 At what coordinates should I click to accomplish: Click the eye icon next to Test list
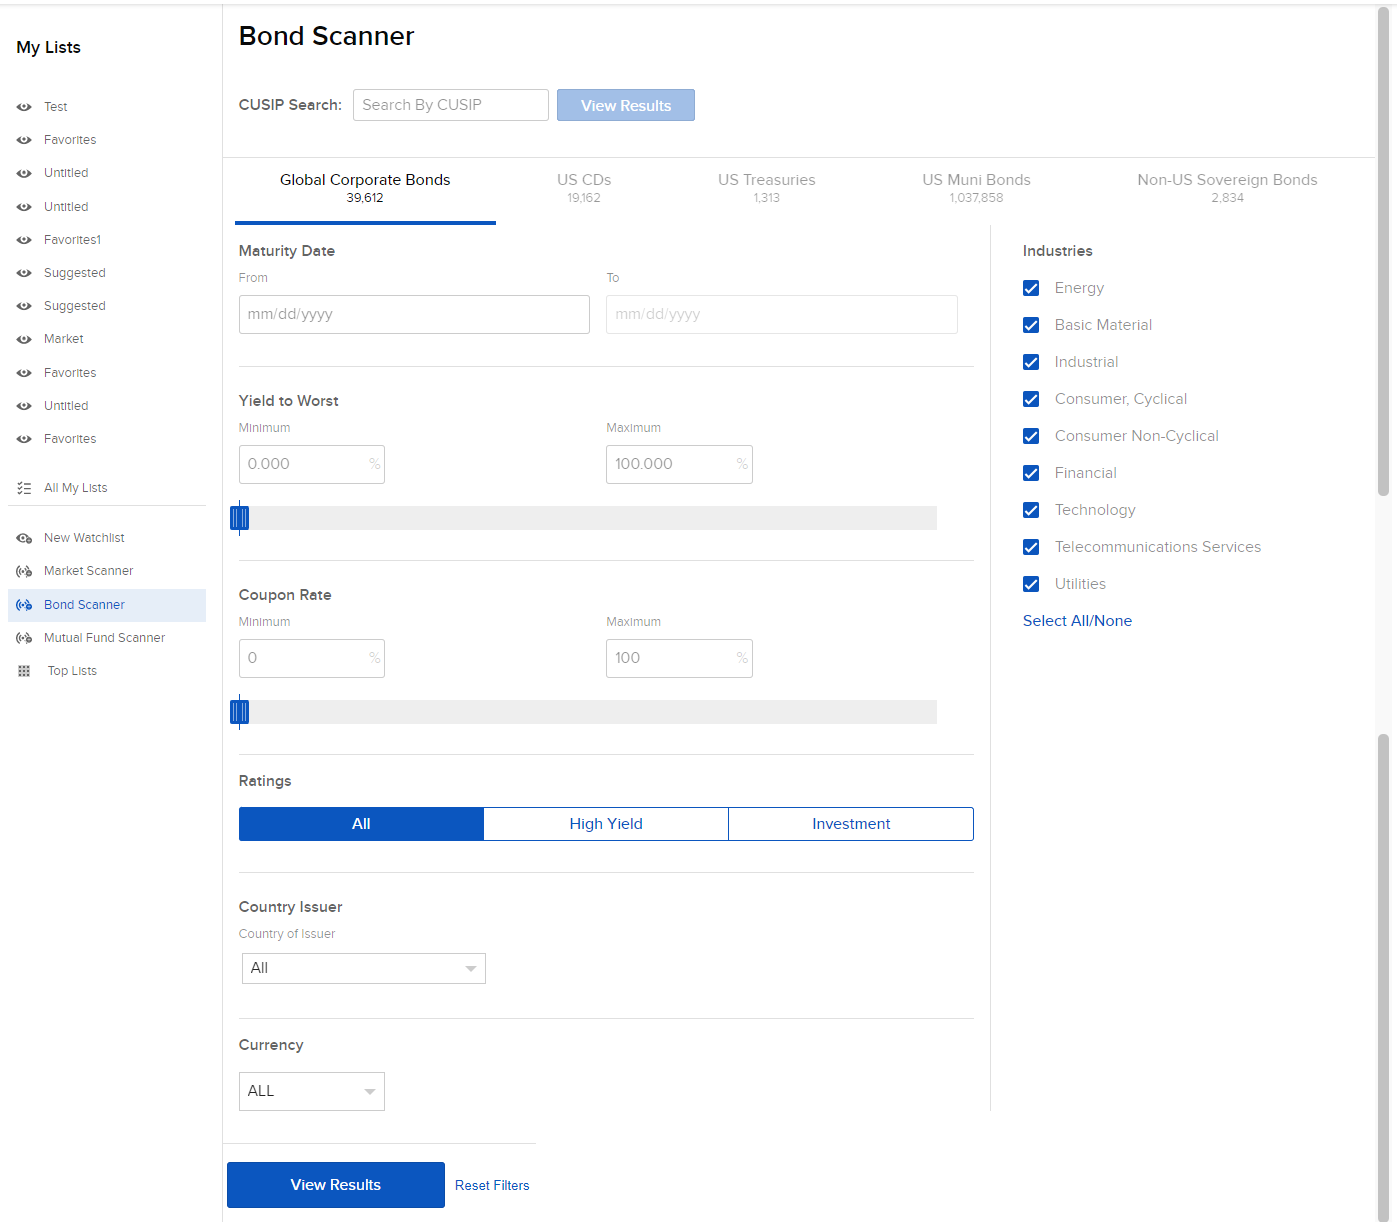point(24,107)
